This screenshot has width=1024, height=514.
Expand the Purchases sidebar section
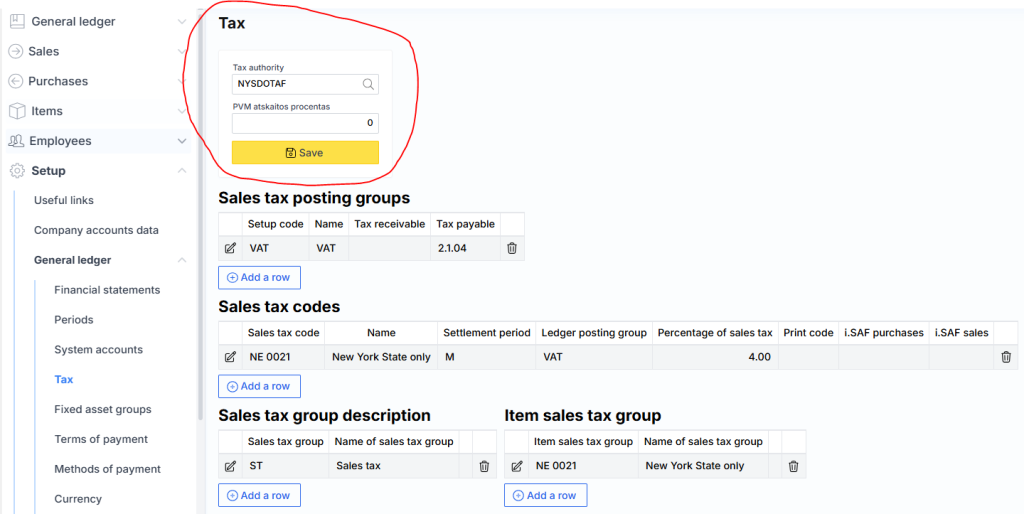181,82
